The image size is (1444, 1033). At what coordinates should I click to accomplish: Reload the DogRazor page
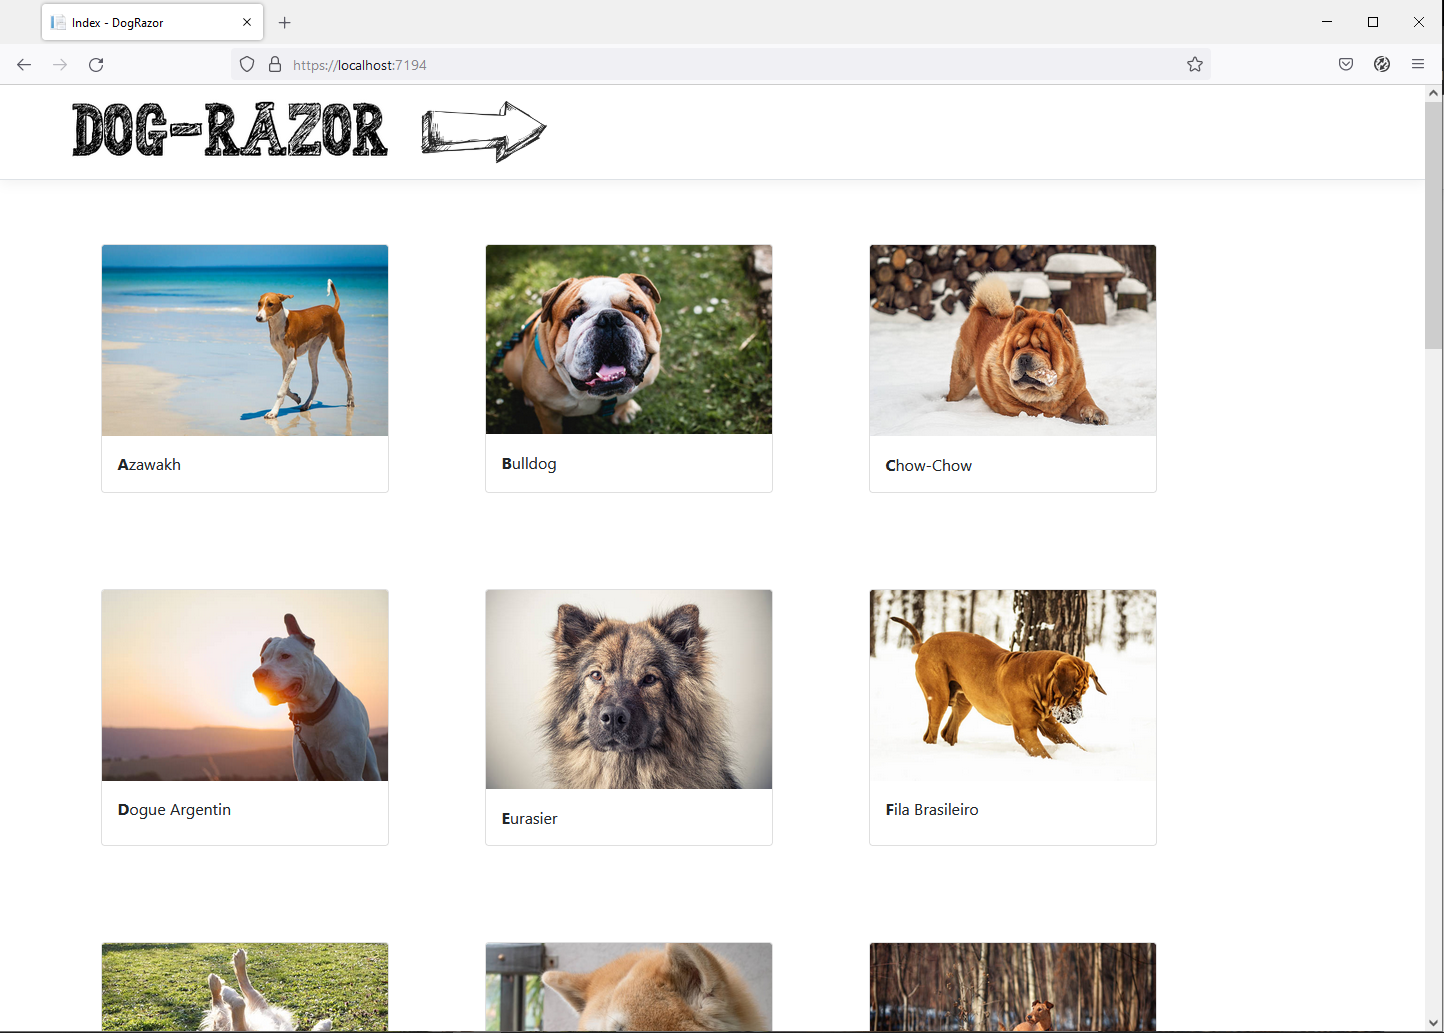click(96, 64)
